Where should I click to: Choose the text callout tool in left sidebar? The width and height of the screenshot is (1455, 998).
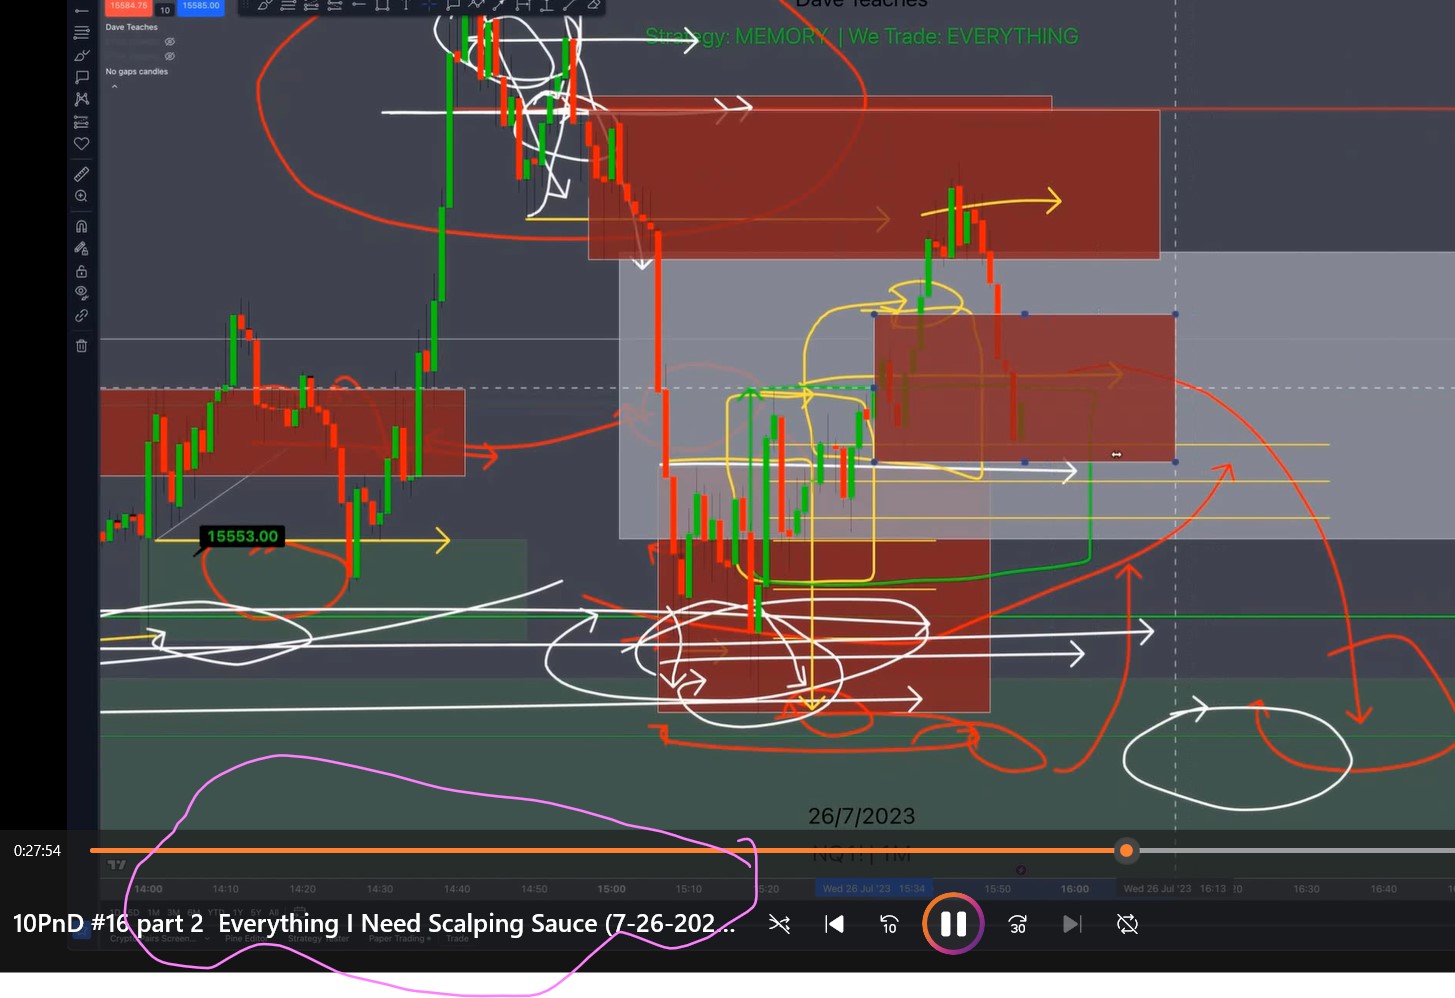click(x=82, y=77)
